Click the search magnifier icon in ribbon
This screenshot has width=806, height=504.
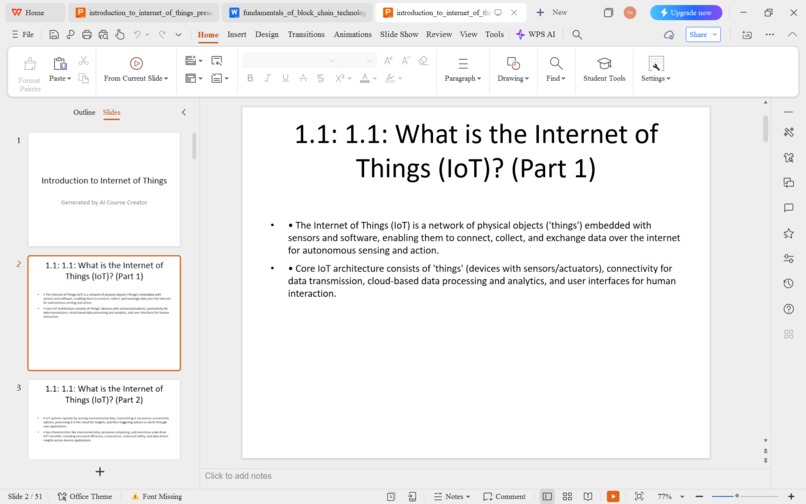point(577,34)
